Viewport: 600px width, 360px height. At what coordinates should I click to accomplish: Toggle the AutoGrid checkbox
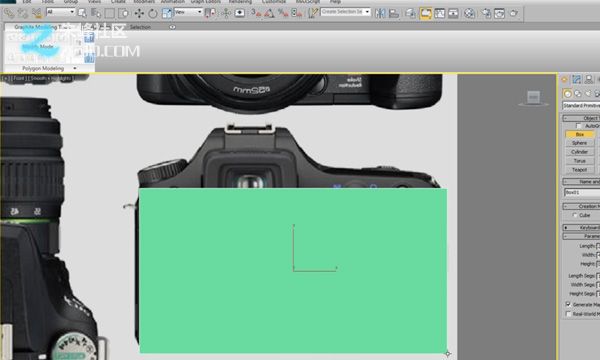[579, 126]
